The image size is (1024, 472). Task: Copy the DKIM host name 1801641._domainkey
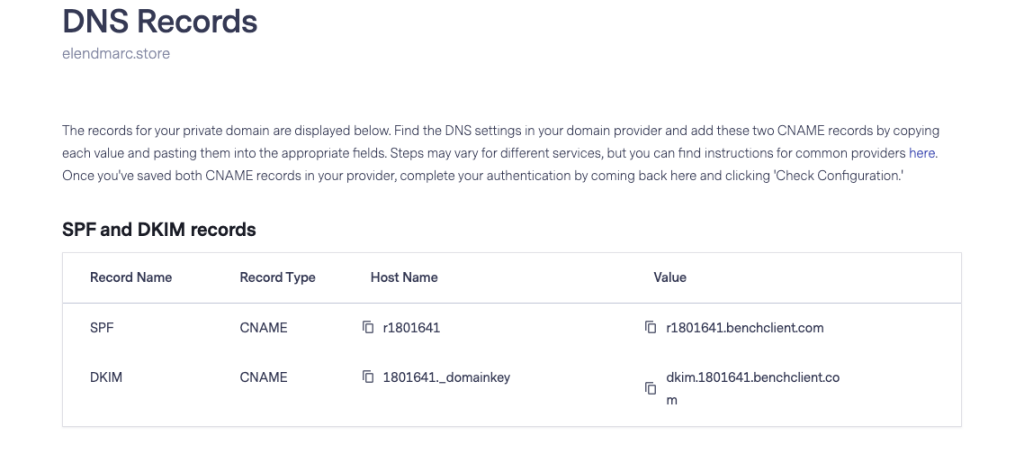366,377
